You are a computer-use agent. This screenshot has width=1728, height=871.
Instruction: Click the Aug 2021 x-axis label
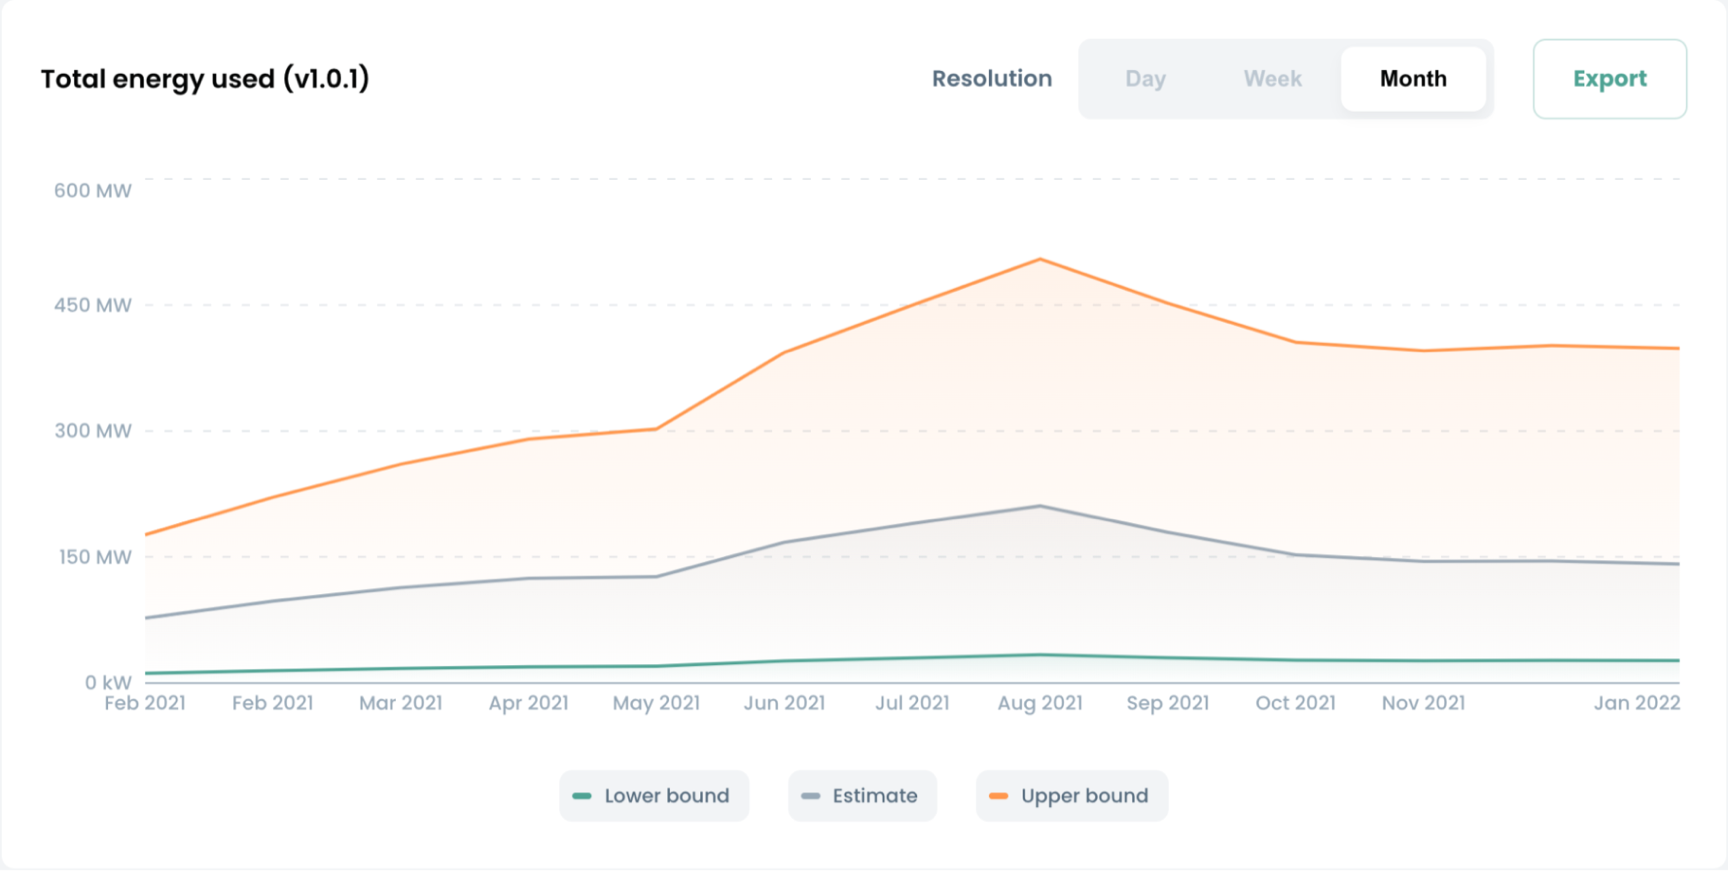point(1040,703)
